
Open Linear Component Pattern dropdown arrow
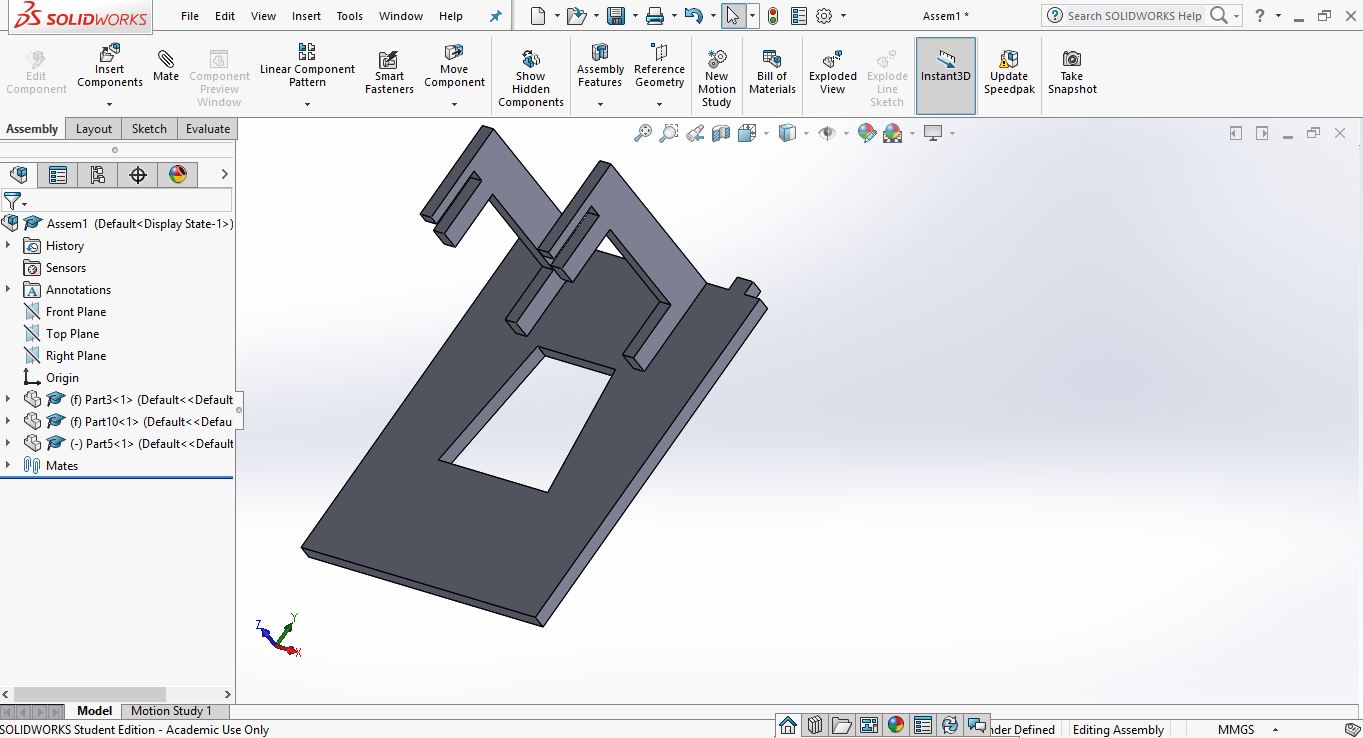(x=307, y=104)
